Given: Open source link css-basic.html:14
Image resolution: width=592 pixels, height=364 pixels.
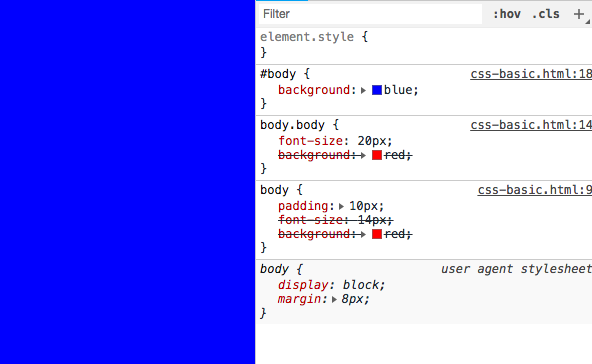Looking at the screenshot, I should pos(531,125).
